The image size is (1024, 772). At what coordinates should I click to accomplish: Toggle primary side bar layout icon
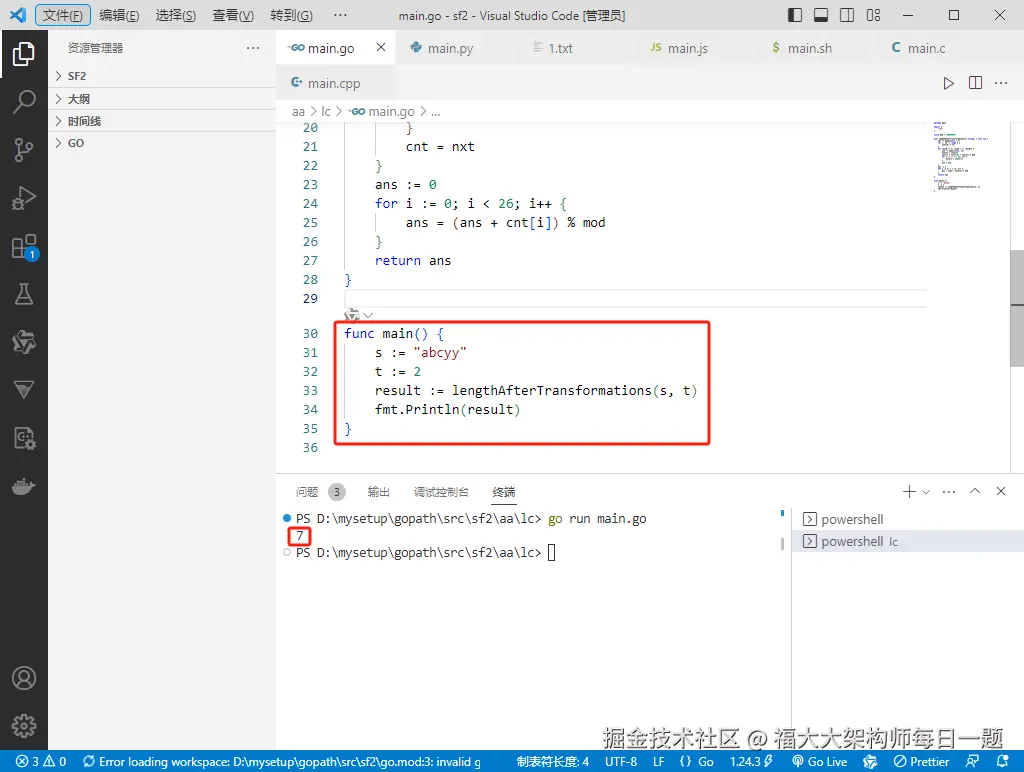[795, 15]
